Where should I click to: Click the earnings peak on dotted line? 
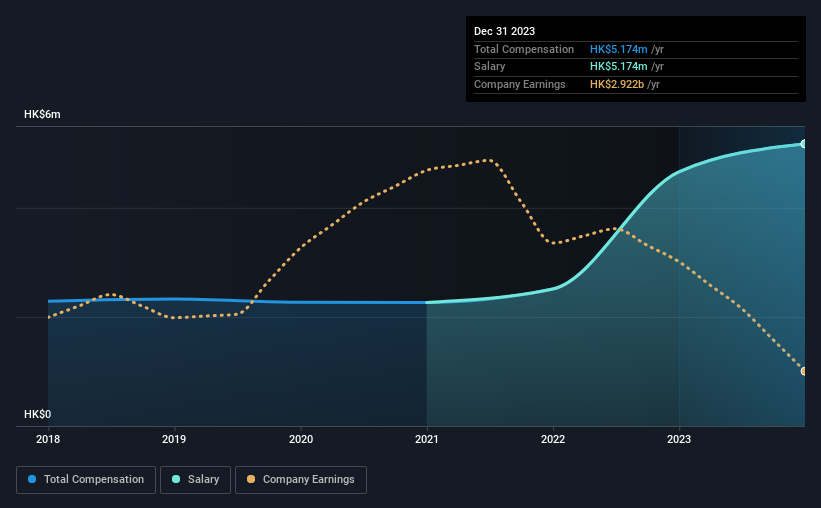tap(489, 160)
